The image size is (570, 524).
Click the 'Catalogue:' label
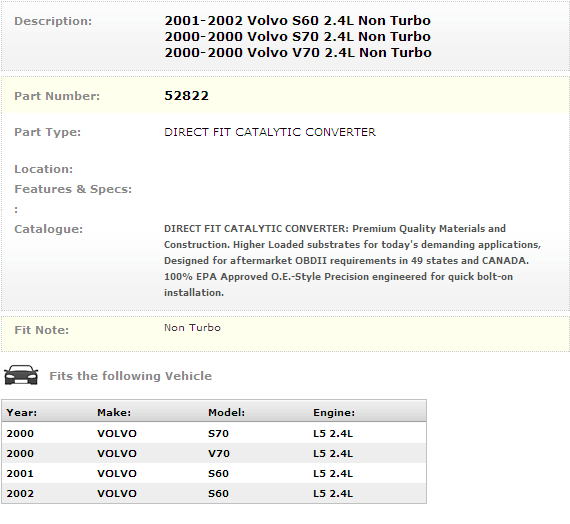(x=48, y=229)
